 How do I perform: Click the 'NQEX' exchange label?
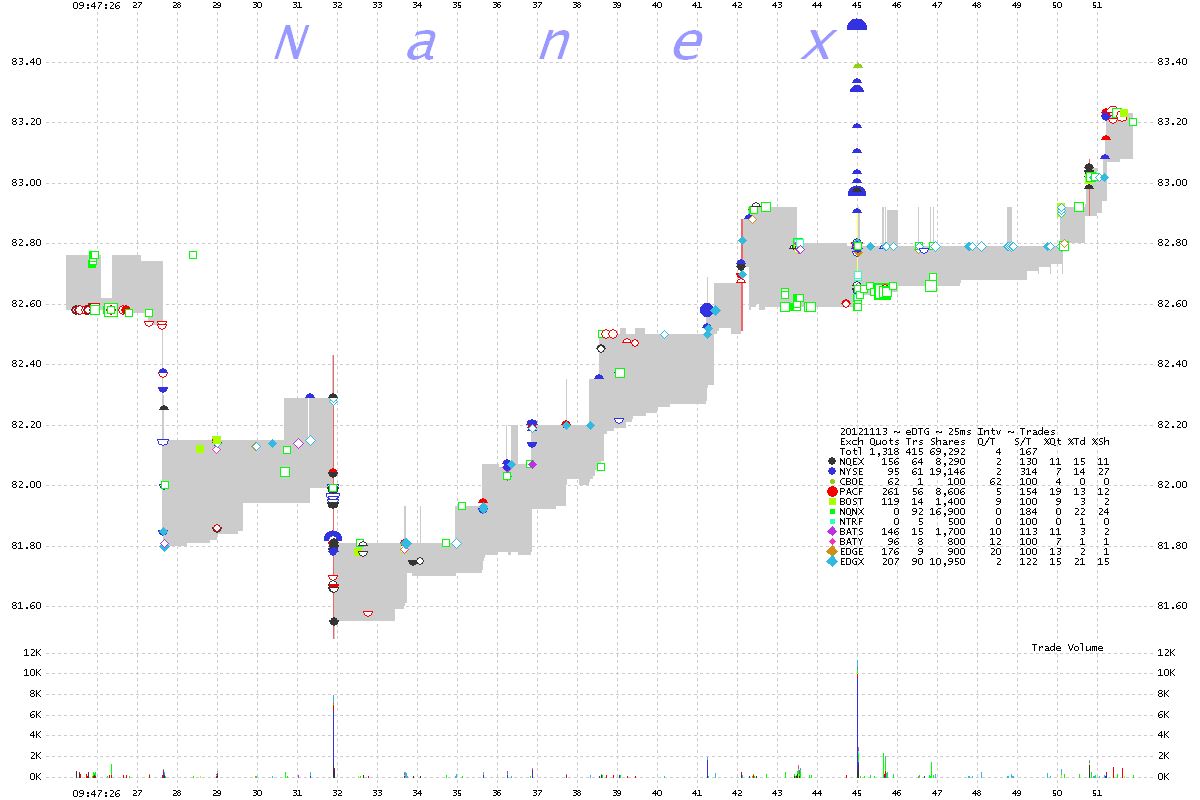click(x=851, y=461)
